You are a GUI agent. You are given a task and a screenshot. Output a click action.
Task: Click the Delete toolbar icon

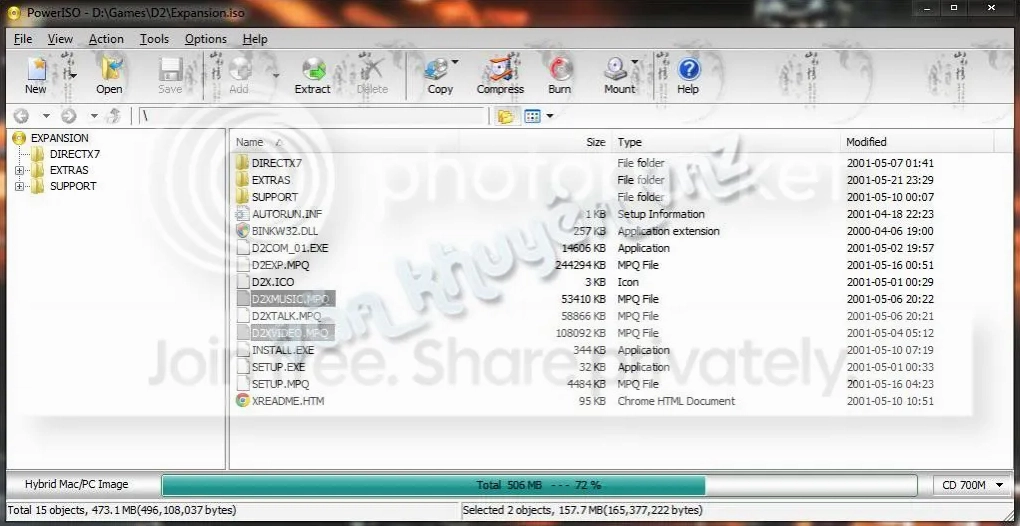tap(372, 68)
